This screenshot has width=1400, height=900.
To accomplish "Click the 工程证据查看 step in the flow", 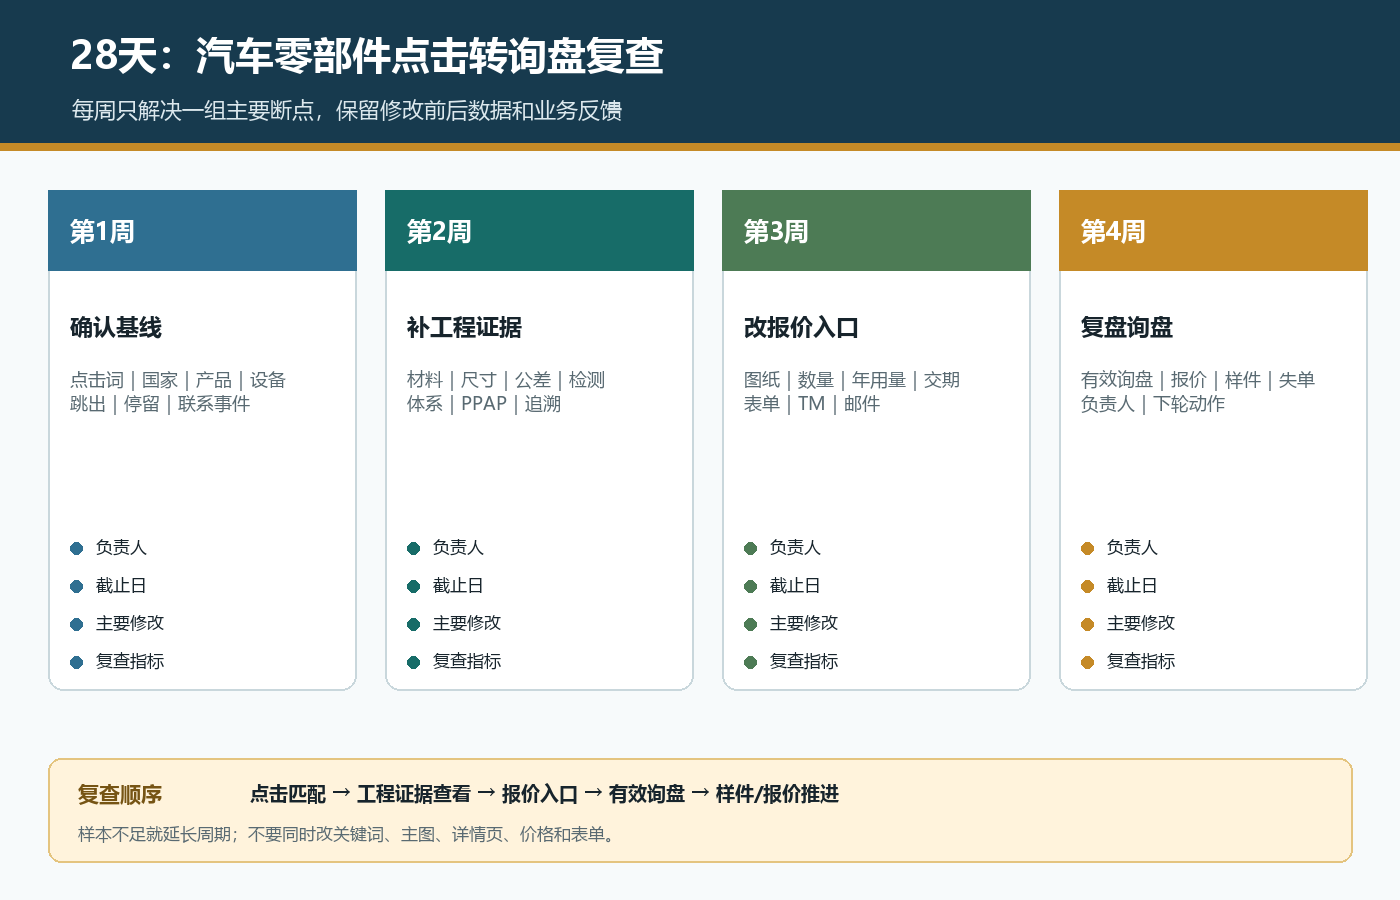I will pyautogui.click(x=414, y=794).
